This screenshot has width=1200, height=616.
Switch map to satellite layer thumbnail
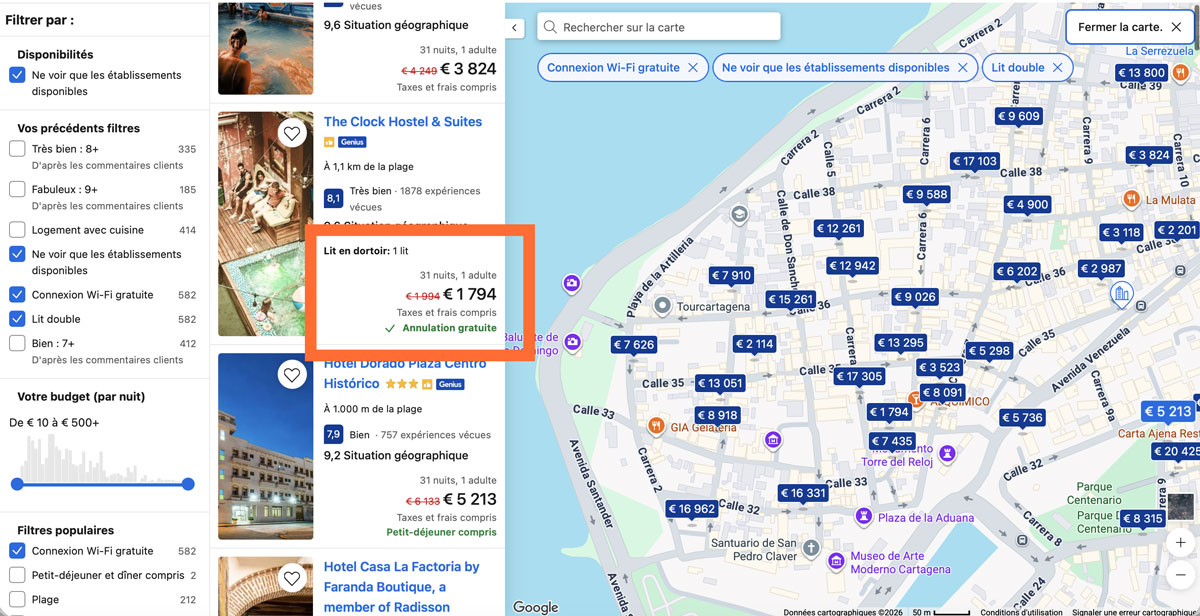pos(1181,505)
